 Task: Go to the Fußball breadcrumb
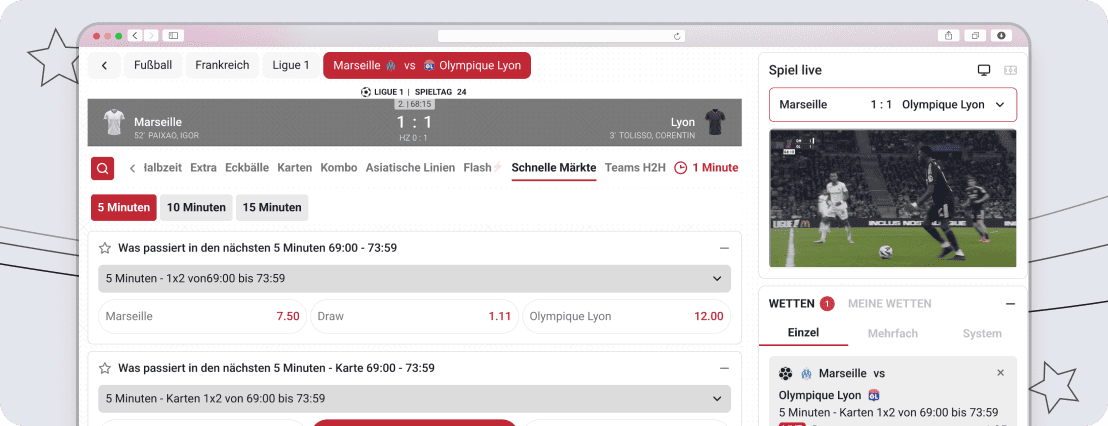(x=153, y=66)
